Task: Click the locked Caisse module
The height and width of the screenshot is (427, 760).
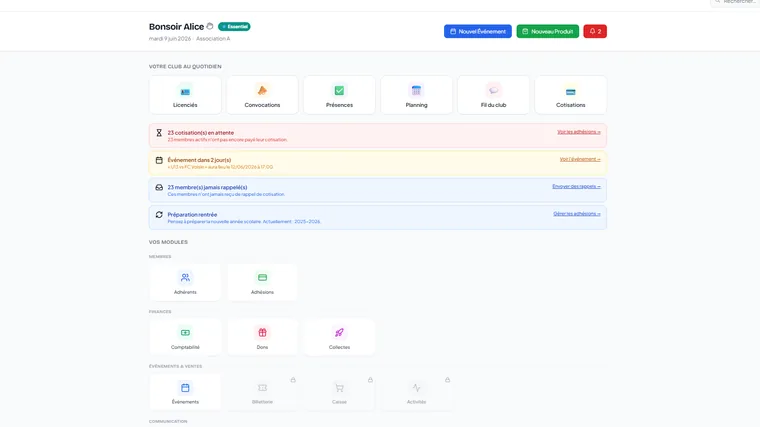Action: [x=339, y=392]
